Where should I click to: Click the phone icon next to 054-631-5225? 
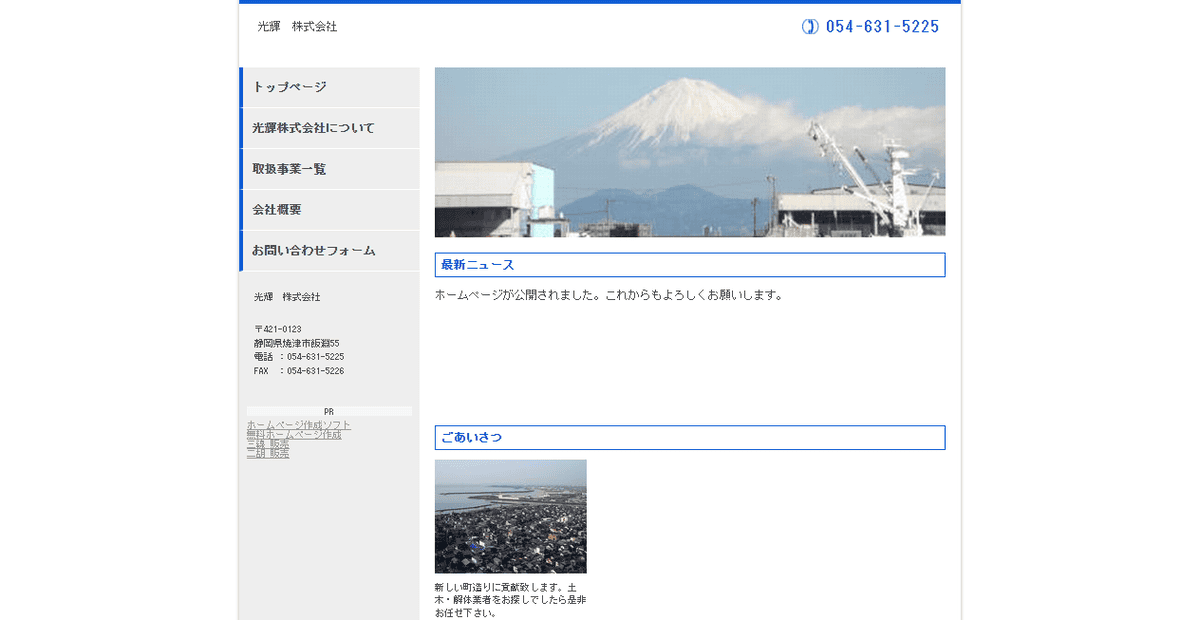pos(809,26)
